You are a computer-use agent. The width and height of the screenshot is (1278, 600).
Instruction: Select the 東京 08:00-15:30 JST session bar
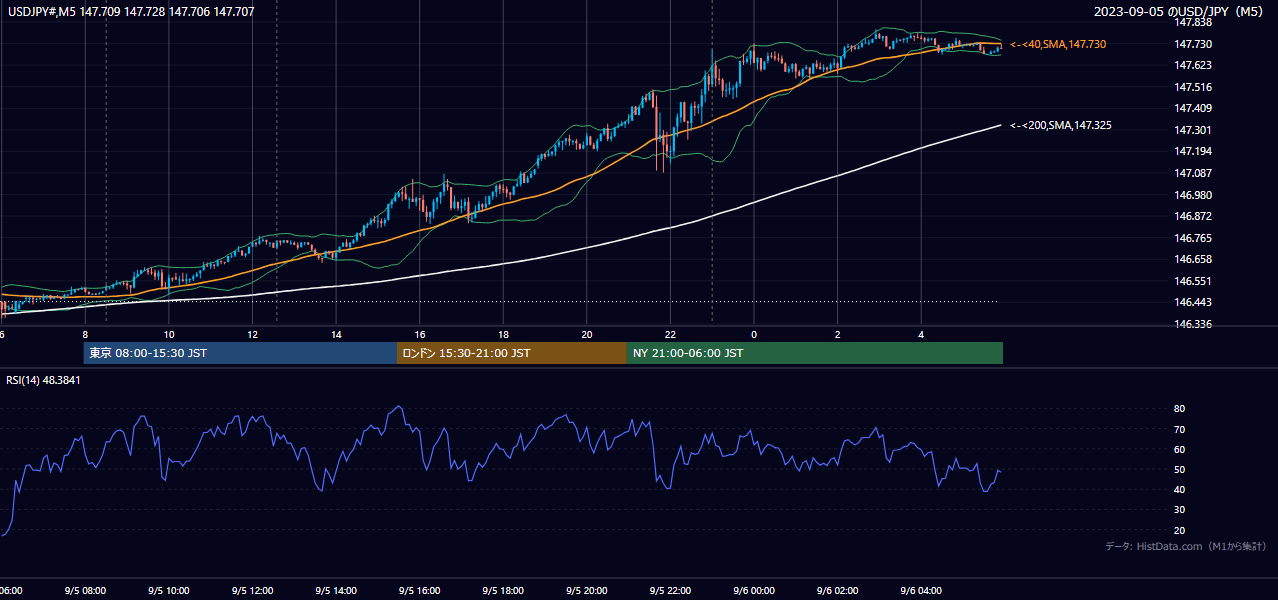coord(240,353)
